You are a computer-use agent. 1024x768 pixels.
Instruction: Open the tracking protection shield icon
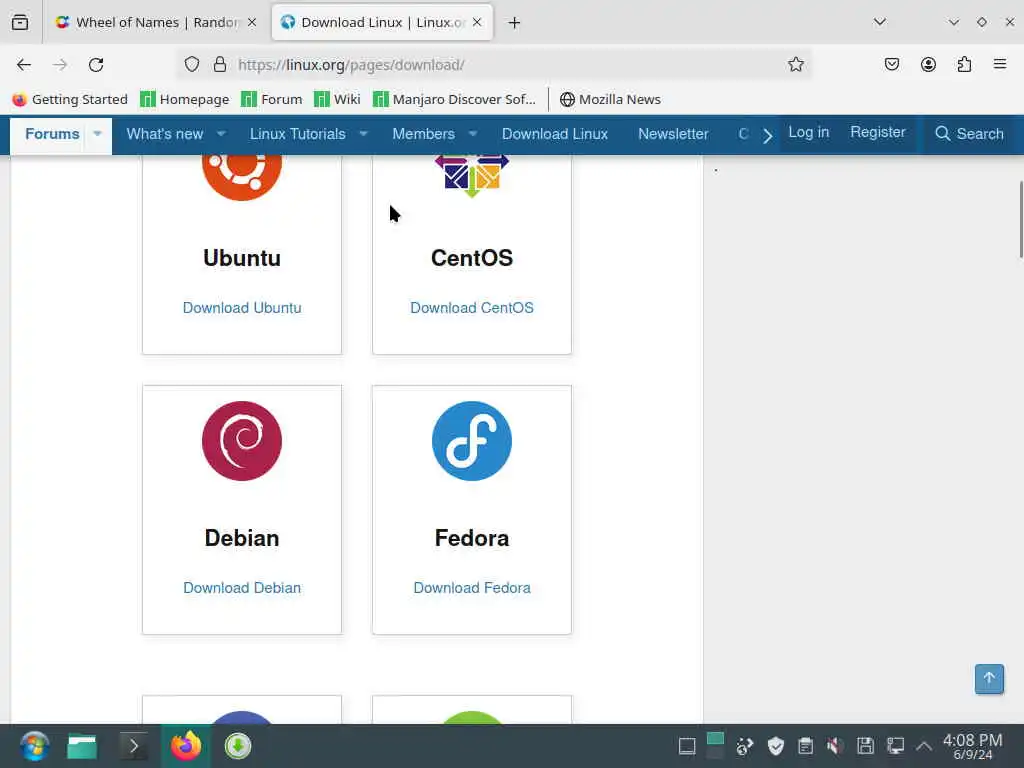pos(191,64)
